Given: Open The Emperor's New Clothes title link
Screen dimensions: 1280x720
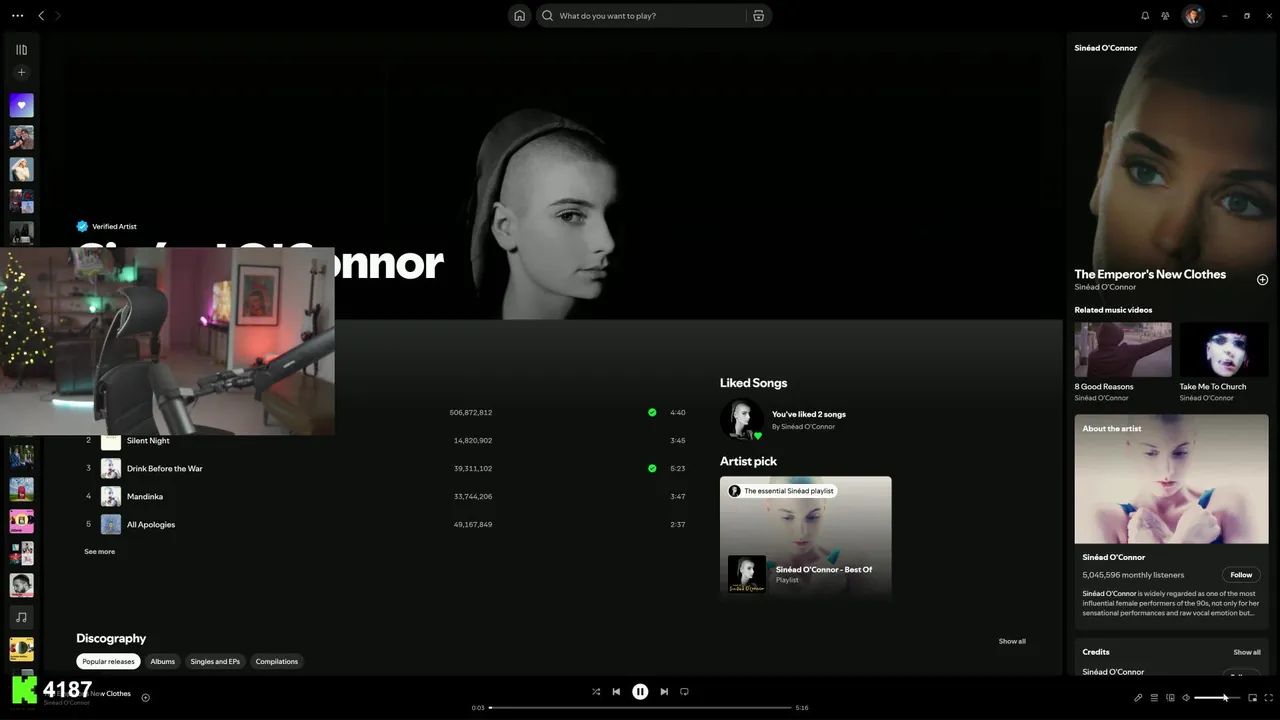Looking at the screenshot, I should tap(1150, 274).
